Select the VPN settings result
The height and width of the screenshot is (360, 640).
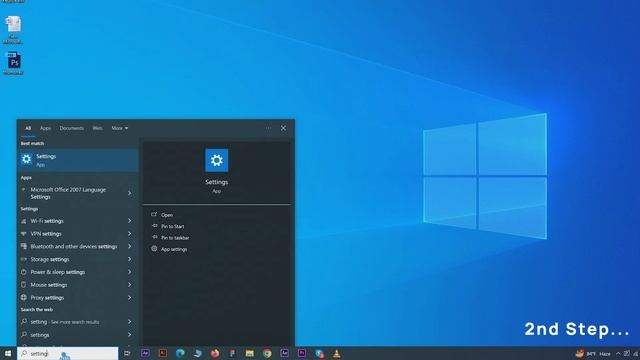coord(78,234)
